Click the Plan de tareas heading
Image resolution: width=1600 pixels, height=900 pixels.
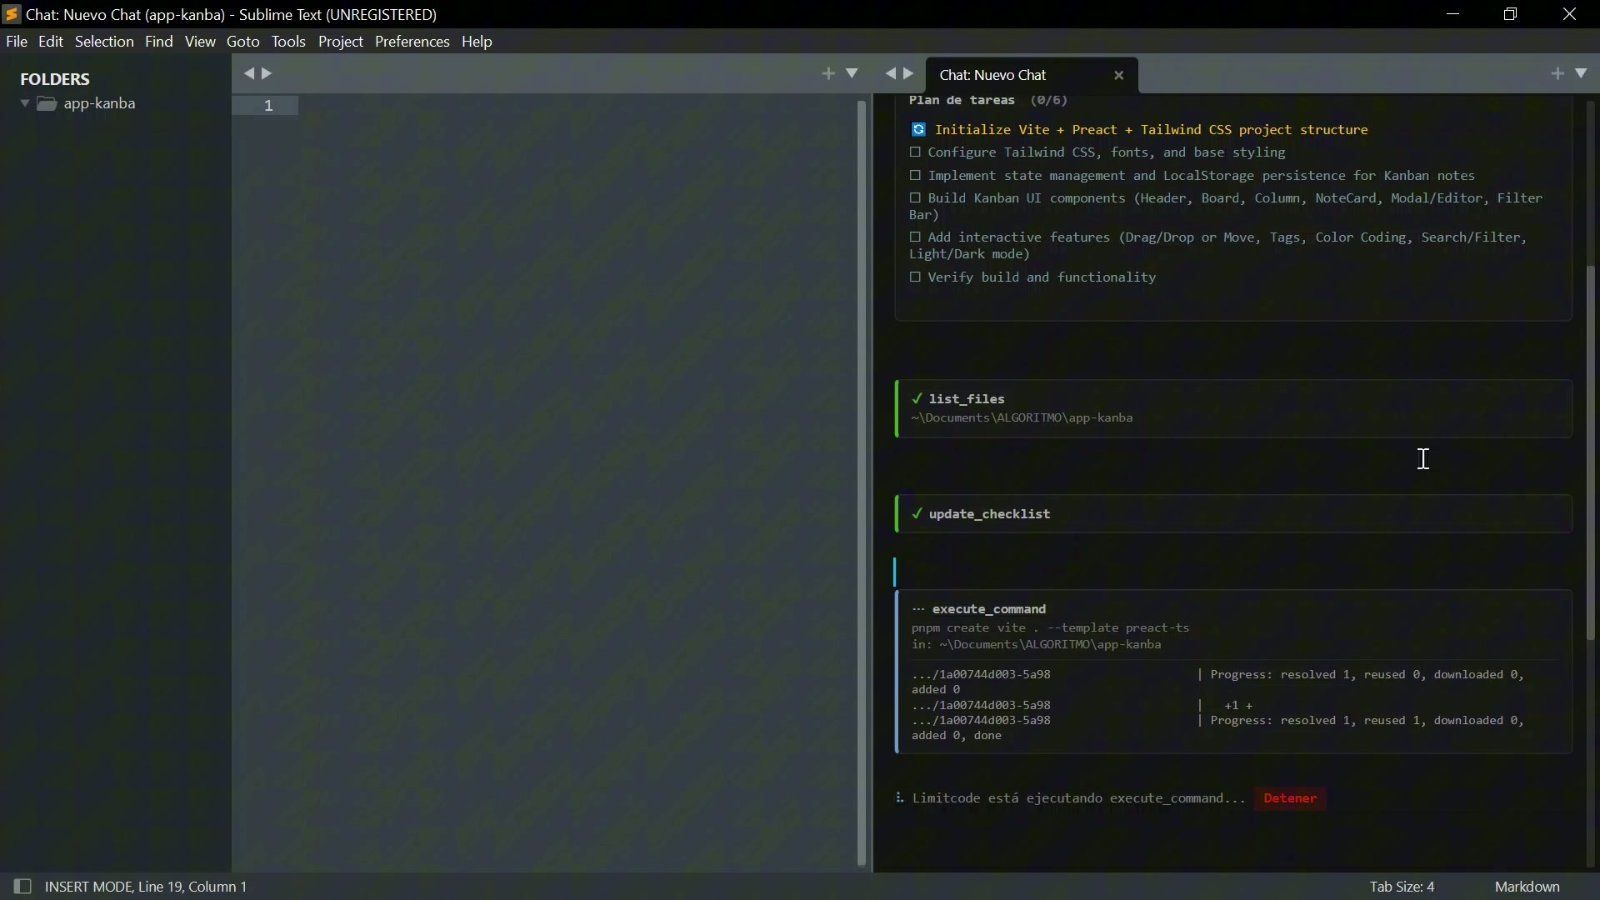click(962, 100)
